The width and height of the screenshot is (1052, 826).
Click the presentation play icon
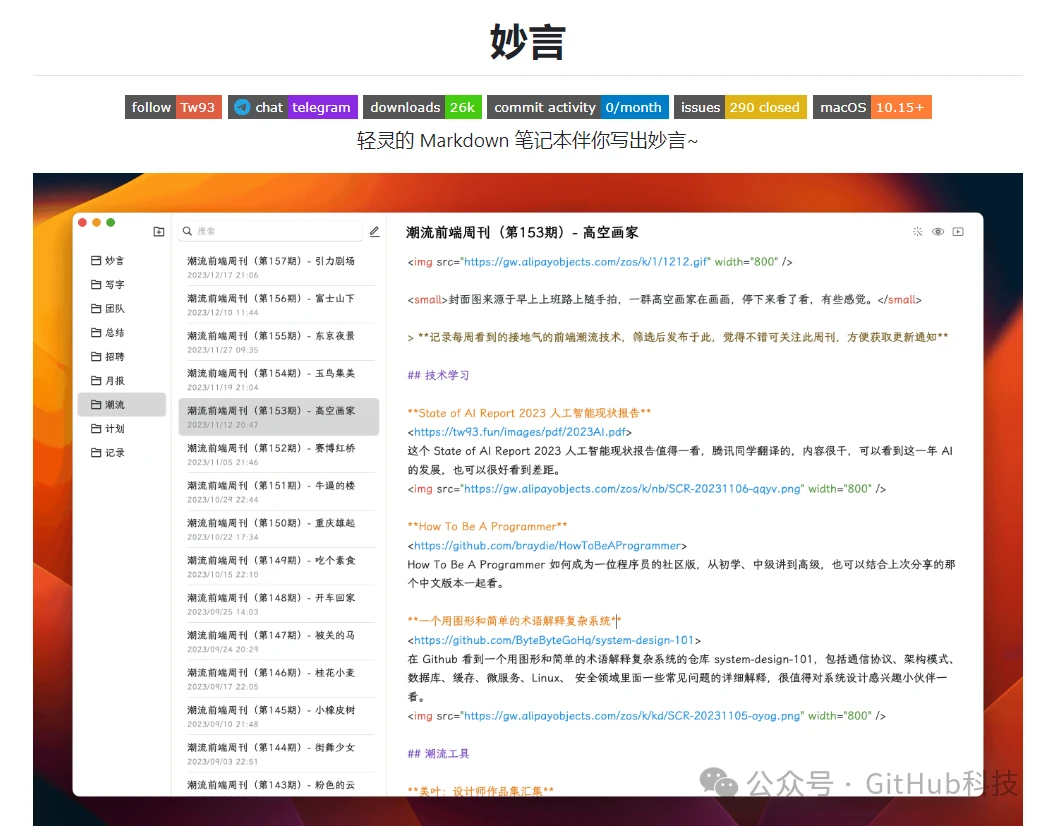click(x=958, y=232)
